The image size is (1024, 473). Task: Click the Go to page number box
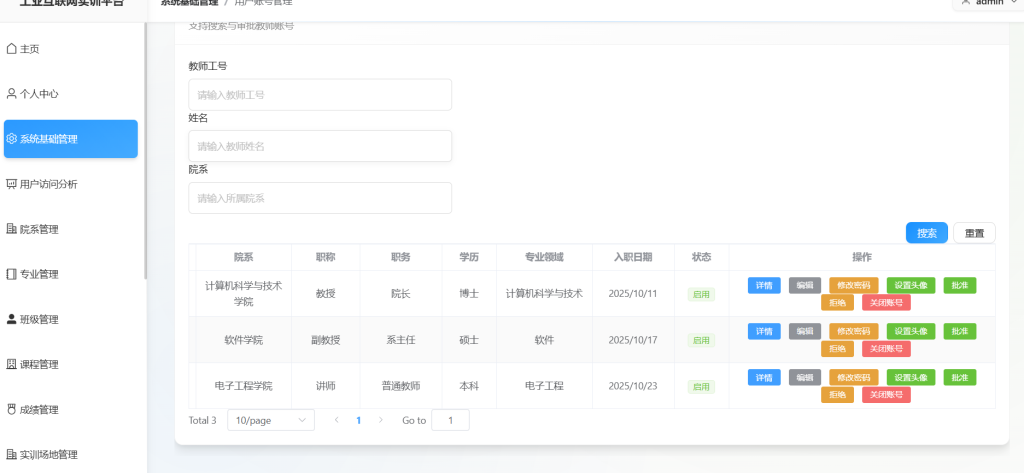click(450, 421)
